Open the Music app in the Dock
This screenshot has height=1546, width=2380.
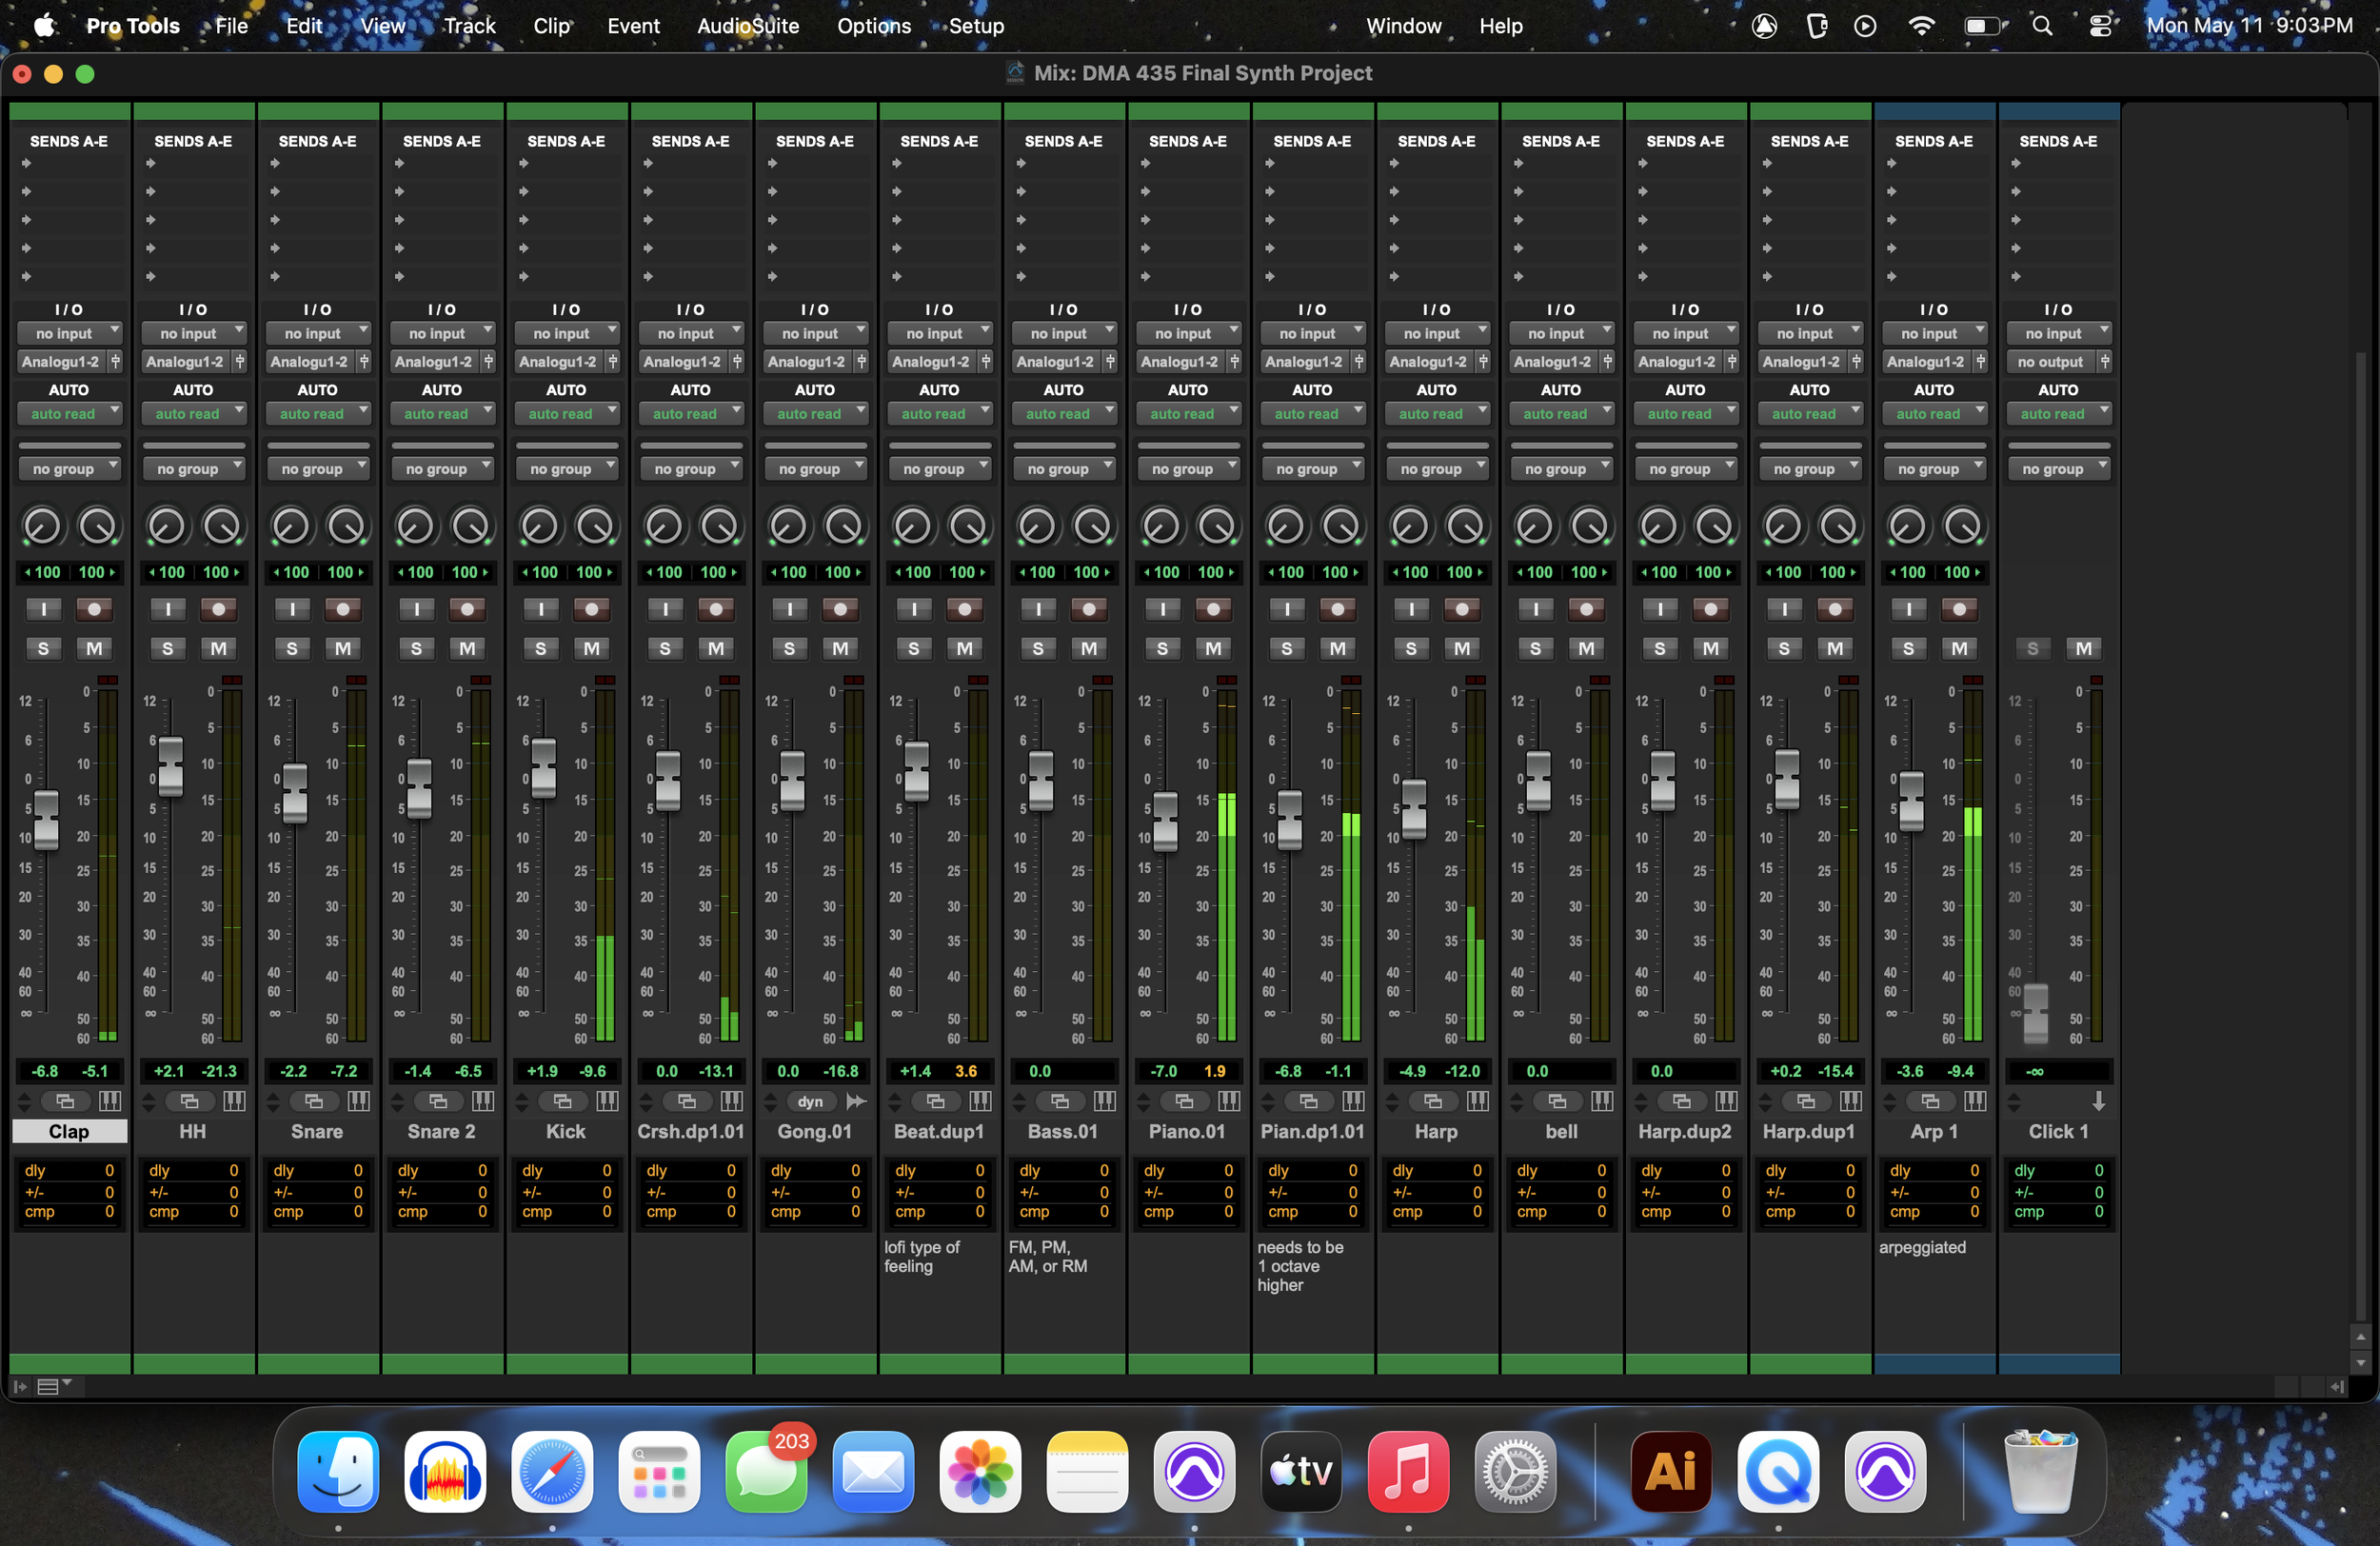(1408, 1471)
